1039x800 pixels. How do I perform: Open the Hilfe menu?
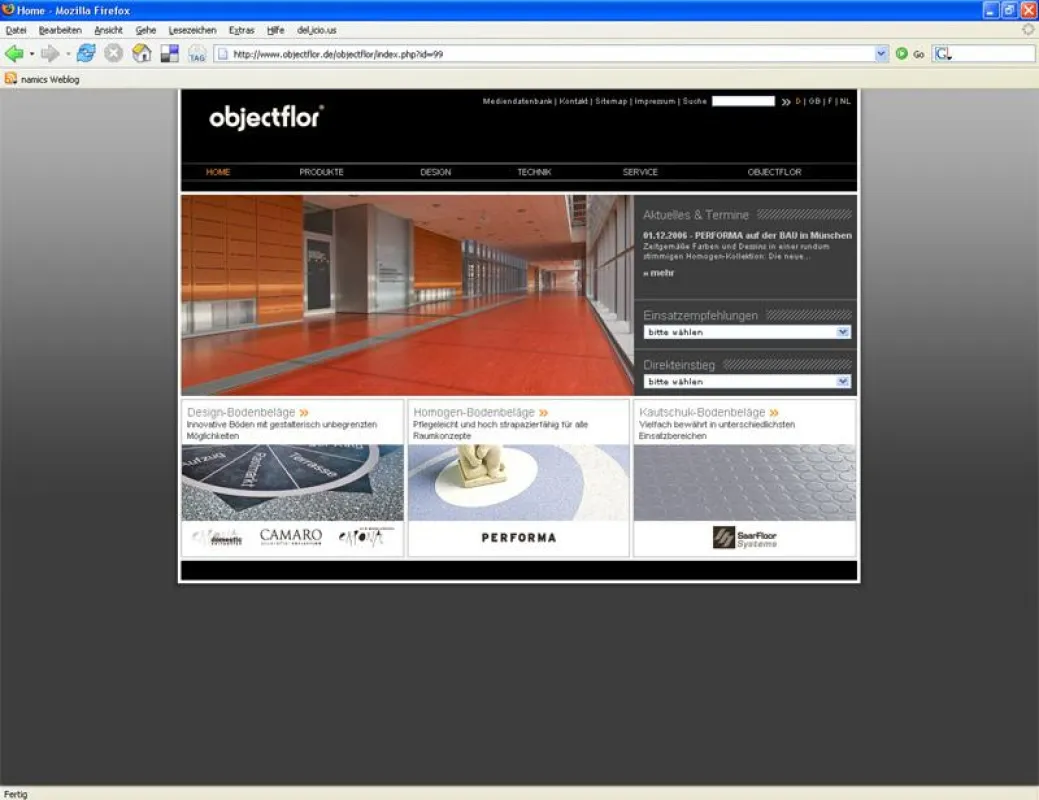pos(276,30)
